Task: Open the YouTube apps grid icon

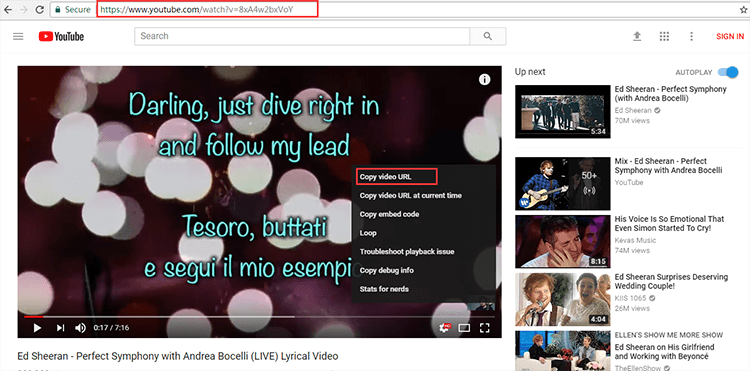Action: [x=664, y=36]
